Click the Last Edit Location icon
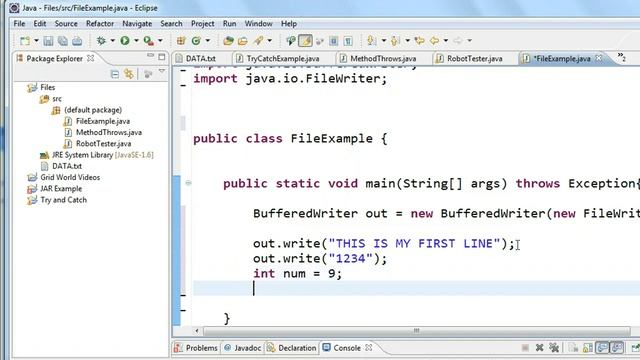This screenshot has width=640, height=360. 419,40
